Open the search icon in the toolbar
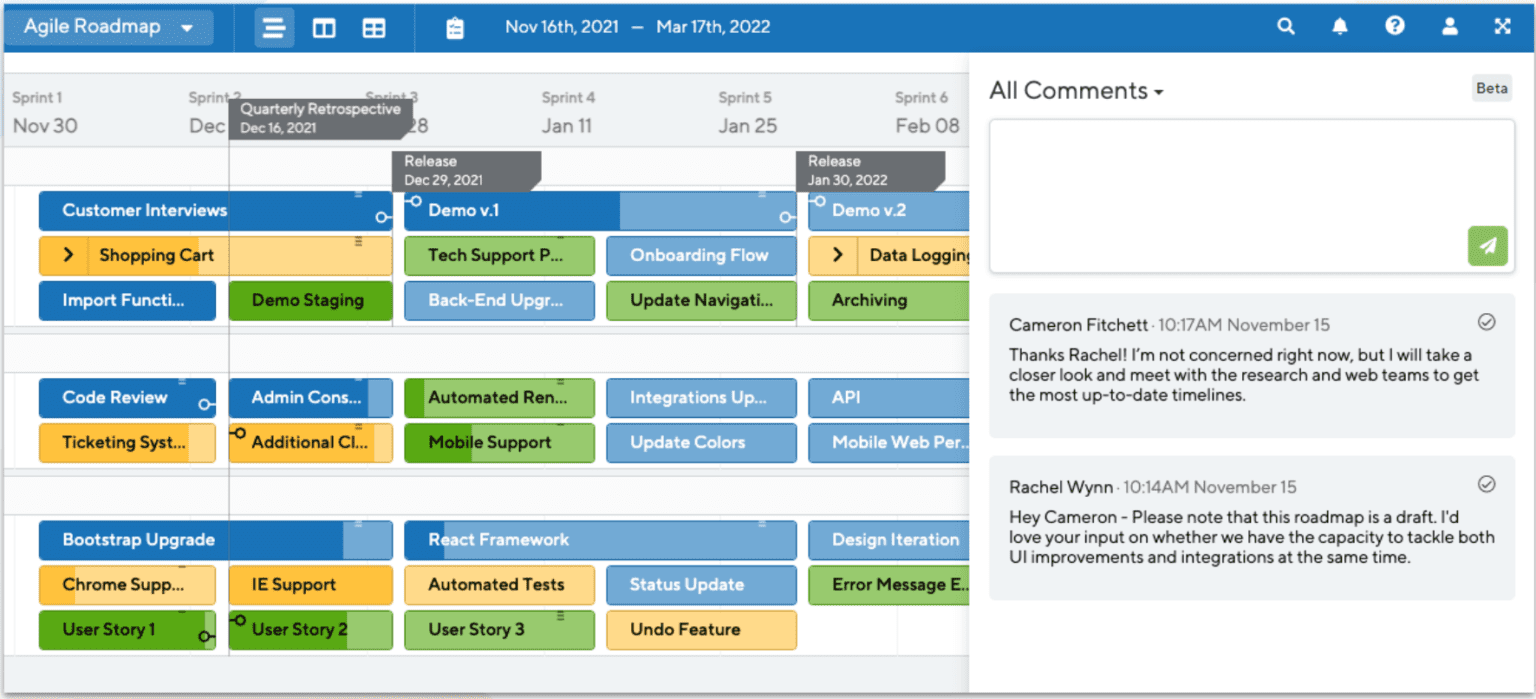This screenshot has width=1536, height=699. (1286, 26)
